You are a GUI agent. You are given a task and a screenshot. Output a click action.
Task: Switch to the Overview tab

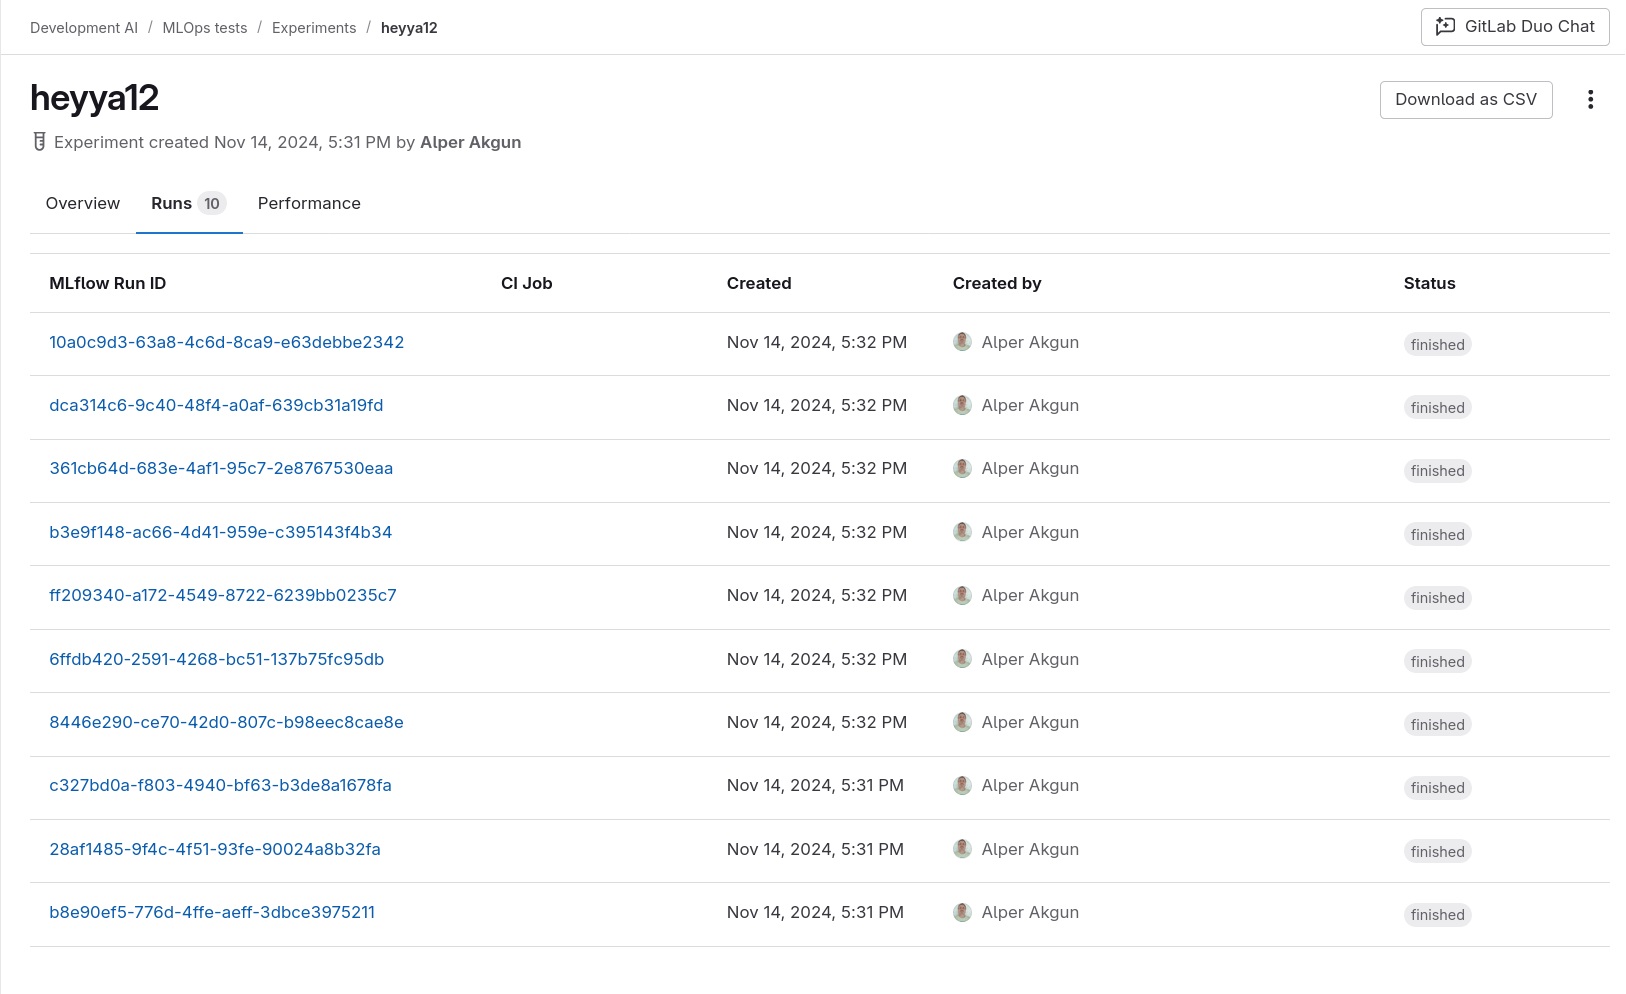click(82, 203)
